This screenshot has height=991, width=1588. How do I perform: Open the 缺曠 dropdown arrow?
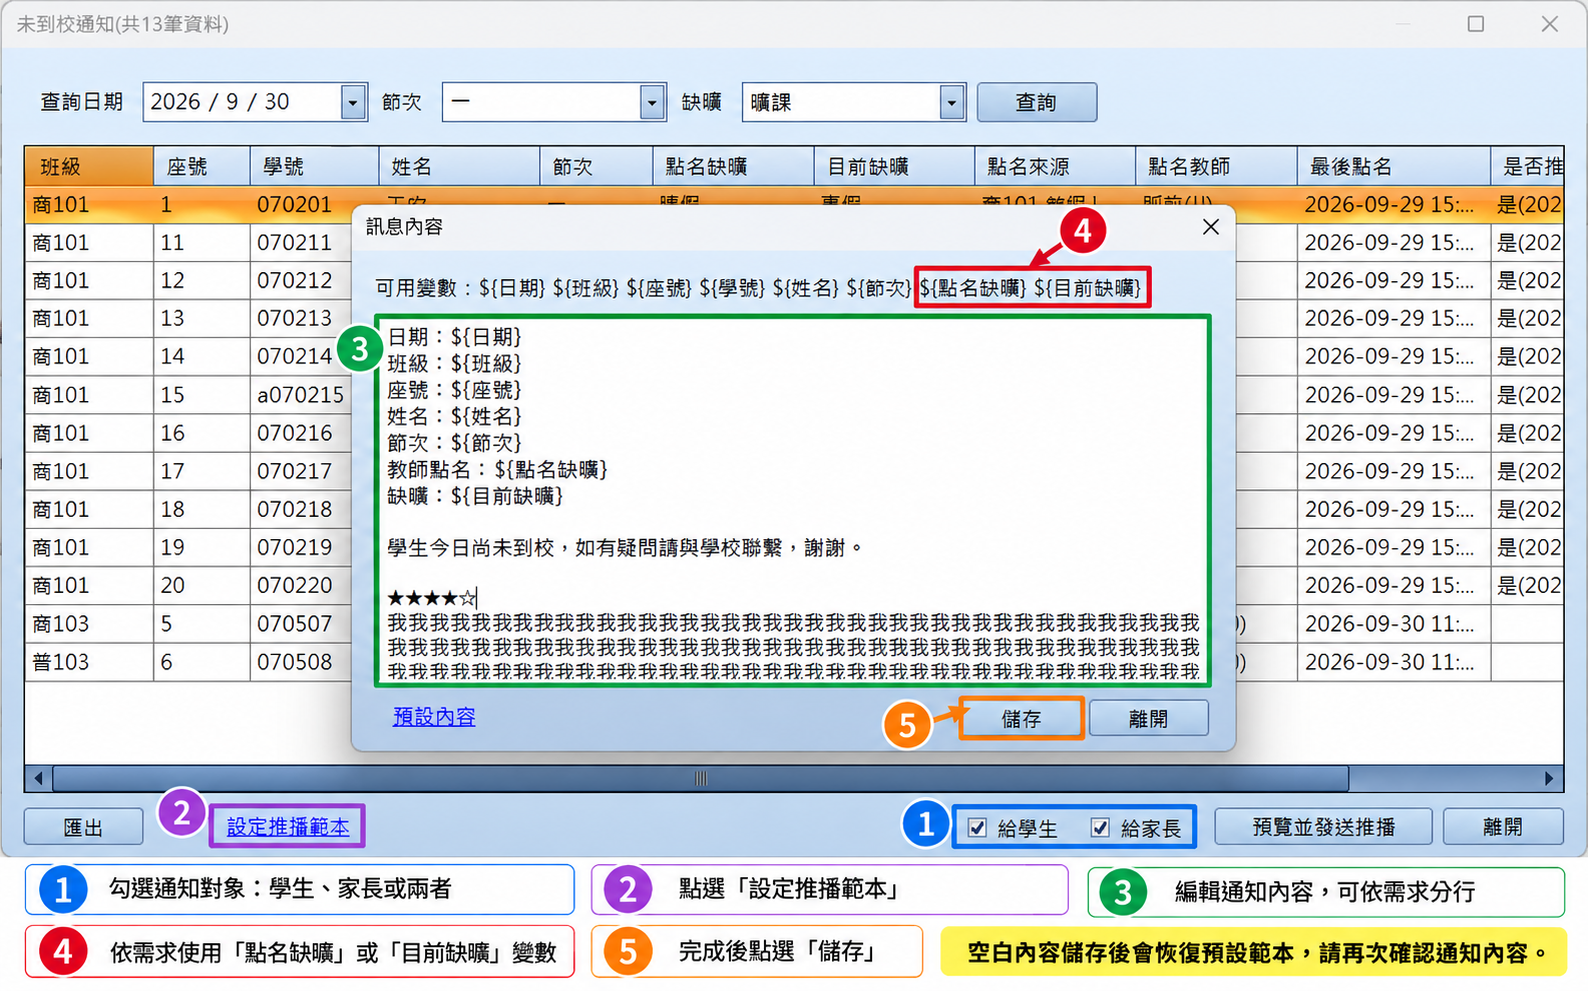(952, 102)
